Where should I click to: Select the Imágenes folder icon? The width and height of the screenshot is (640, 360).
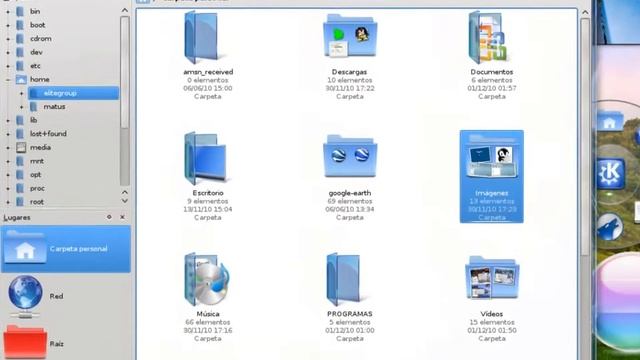point(491,156)
